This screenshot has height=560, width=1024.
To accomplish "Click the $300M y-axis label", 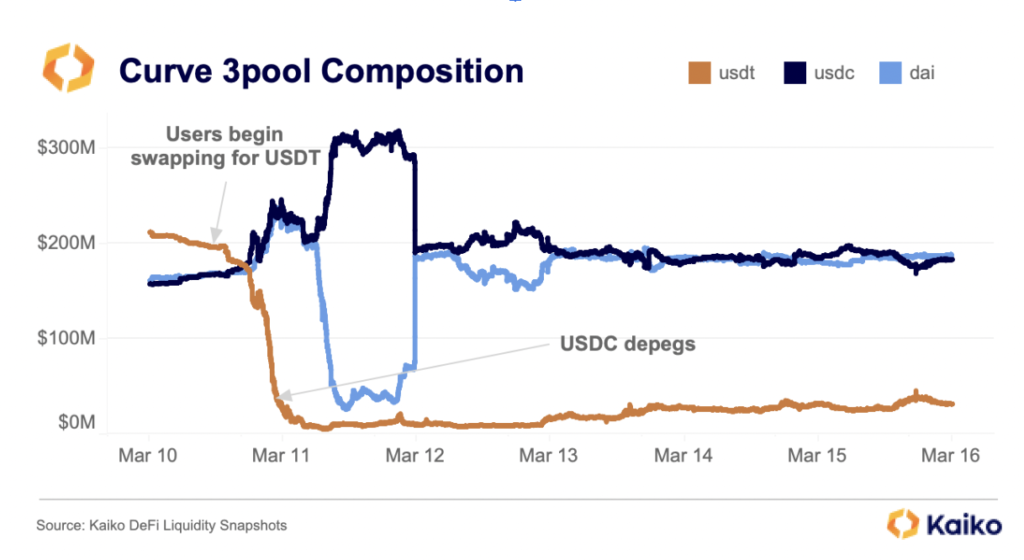I will [66, 148].
